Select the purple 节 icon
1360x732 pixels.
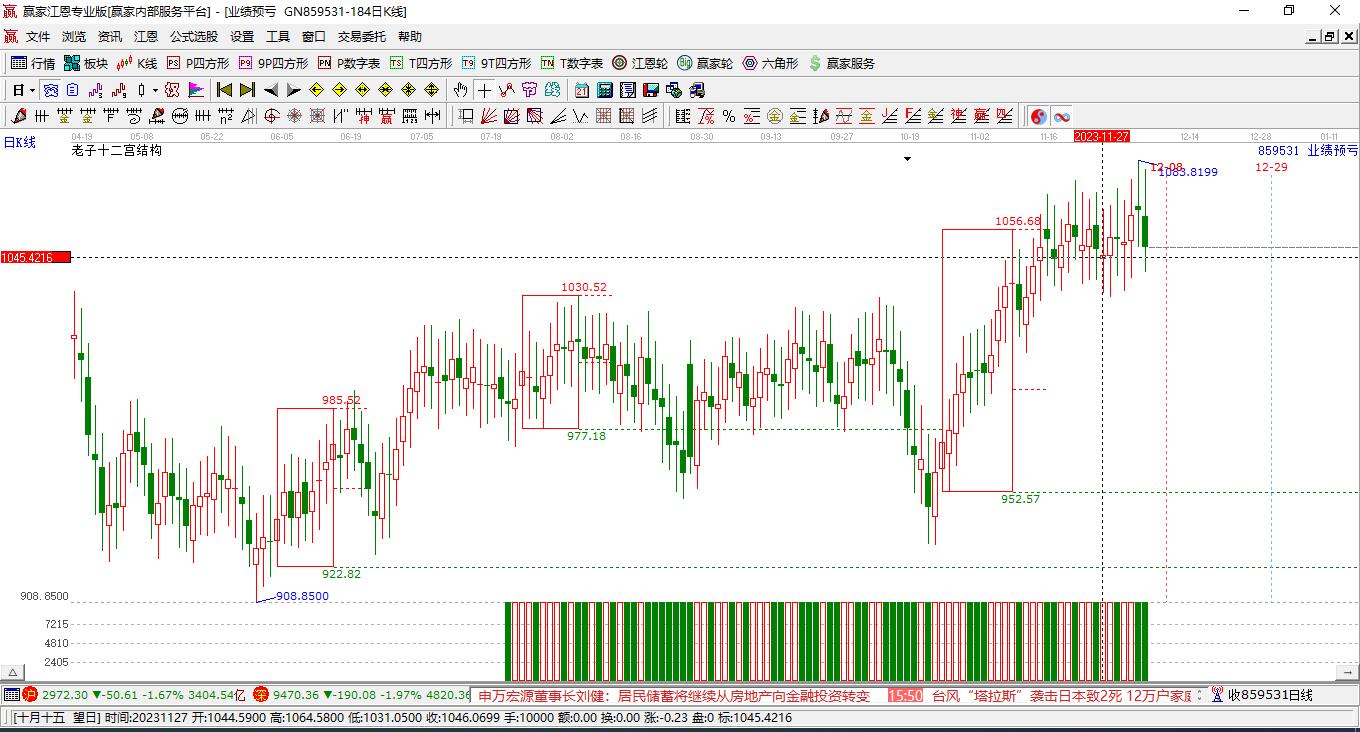529,90
